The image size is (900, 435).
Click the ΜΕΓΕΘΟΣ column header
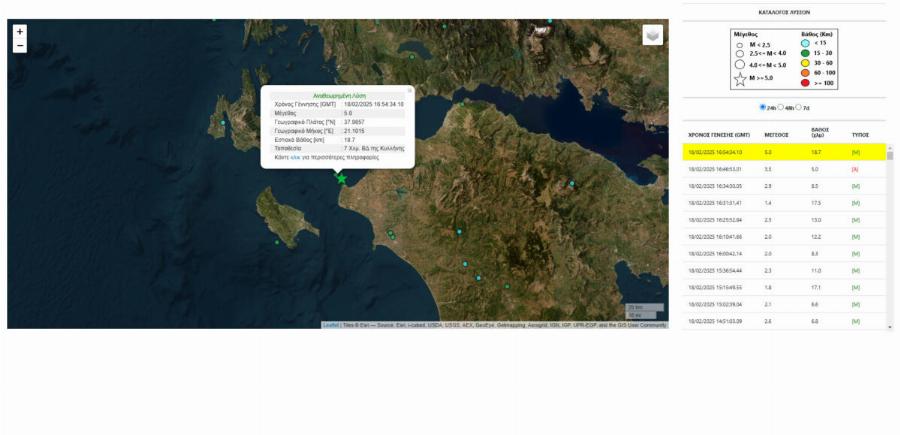click(x=777, y=135)
